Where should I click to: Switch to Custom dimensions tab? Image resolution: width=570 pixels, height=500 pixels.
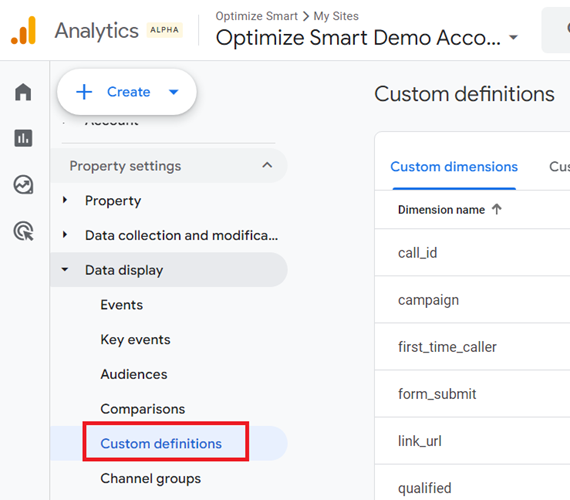click(454, 167)
